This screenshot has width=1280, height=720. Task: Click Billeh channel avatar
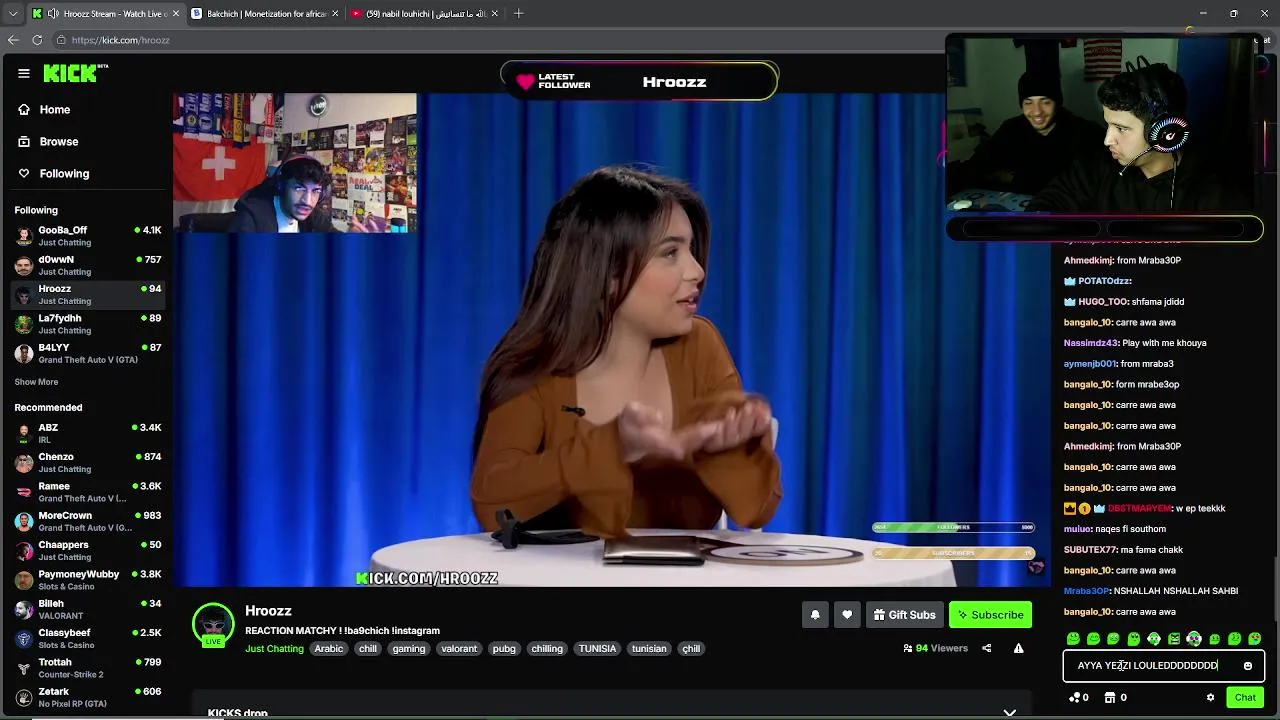pyautogui.click(x=24, y=609)
